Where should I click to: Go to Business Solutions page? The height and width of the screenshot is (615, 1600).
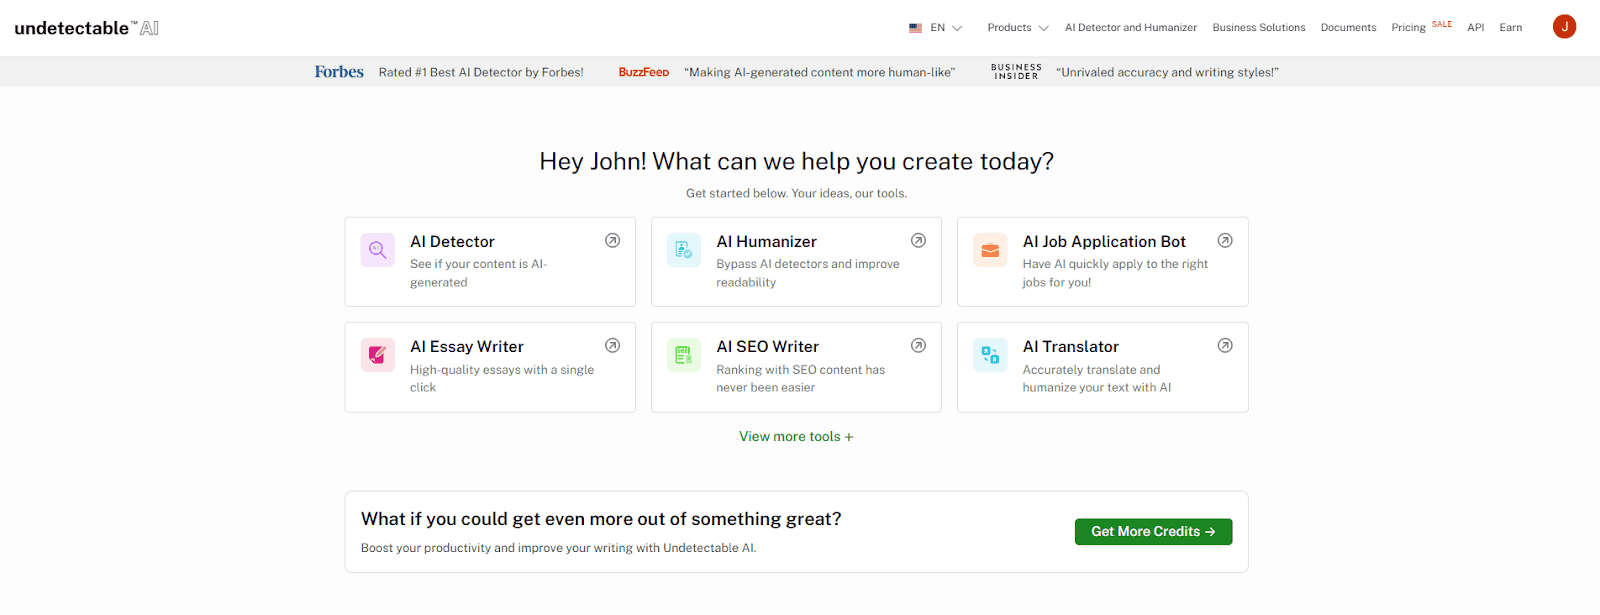pos(1258,28)
